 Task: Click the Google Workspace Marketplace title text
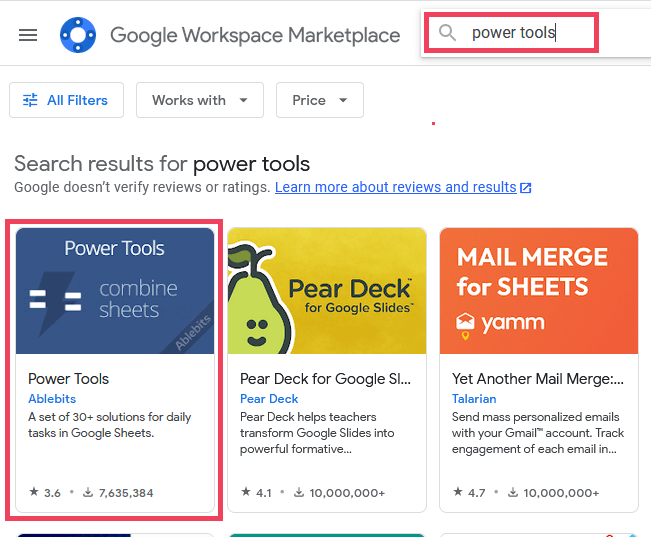tap(255, 35)
